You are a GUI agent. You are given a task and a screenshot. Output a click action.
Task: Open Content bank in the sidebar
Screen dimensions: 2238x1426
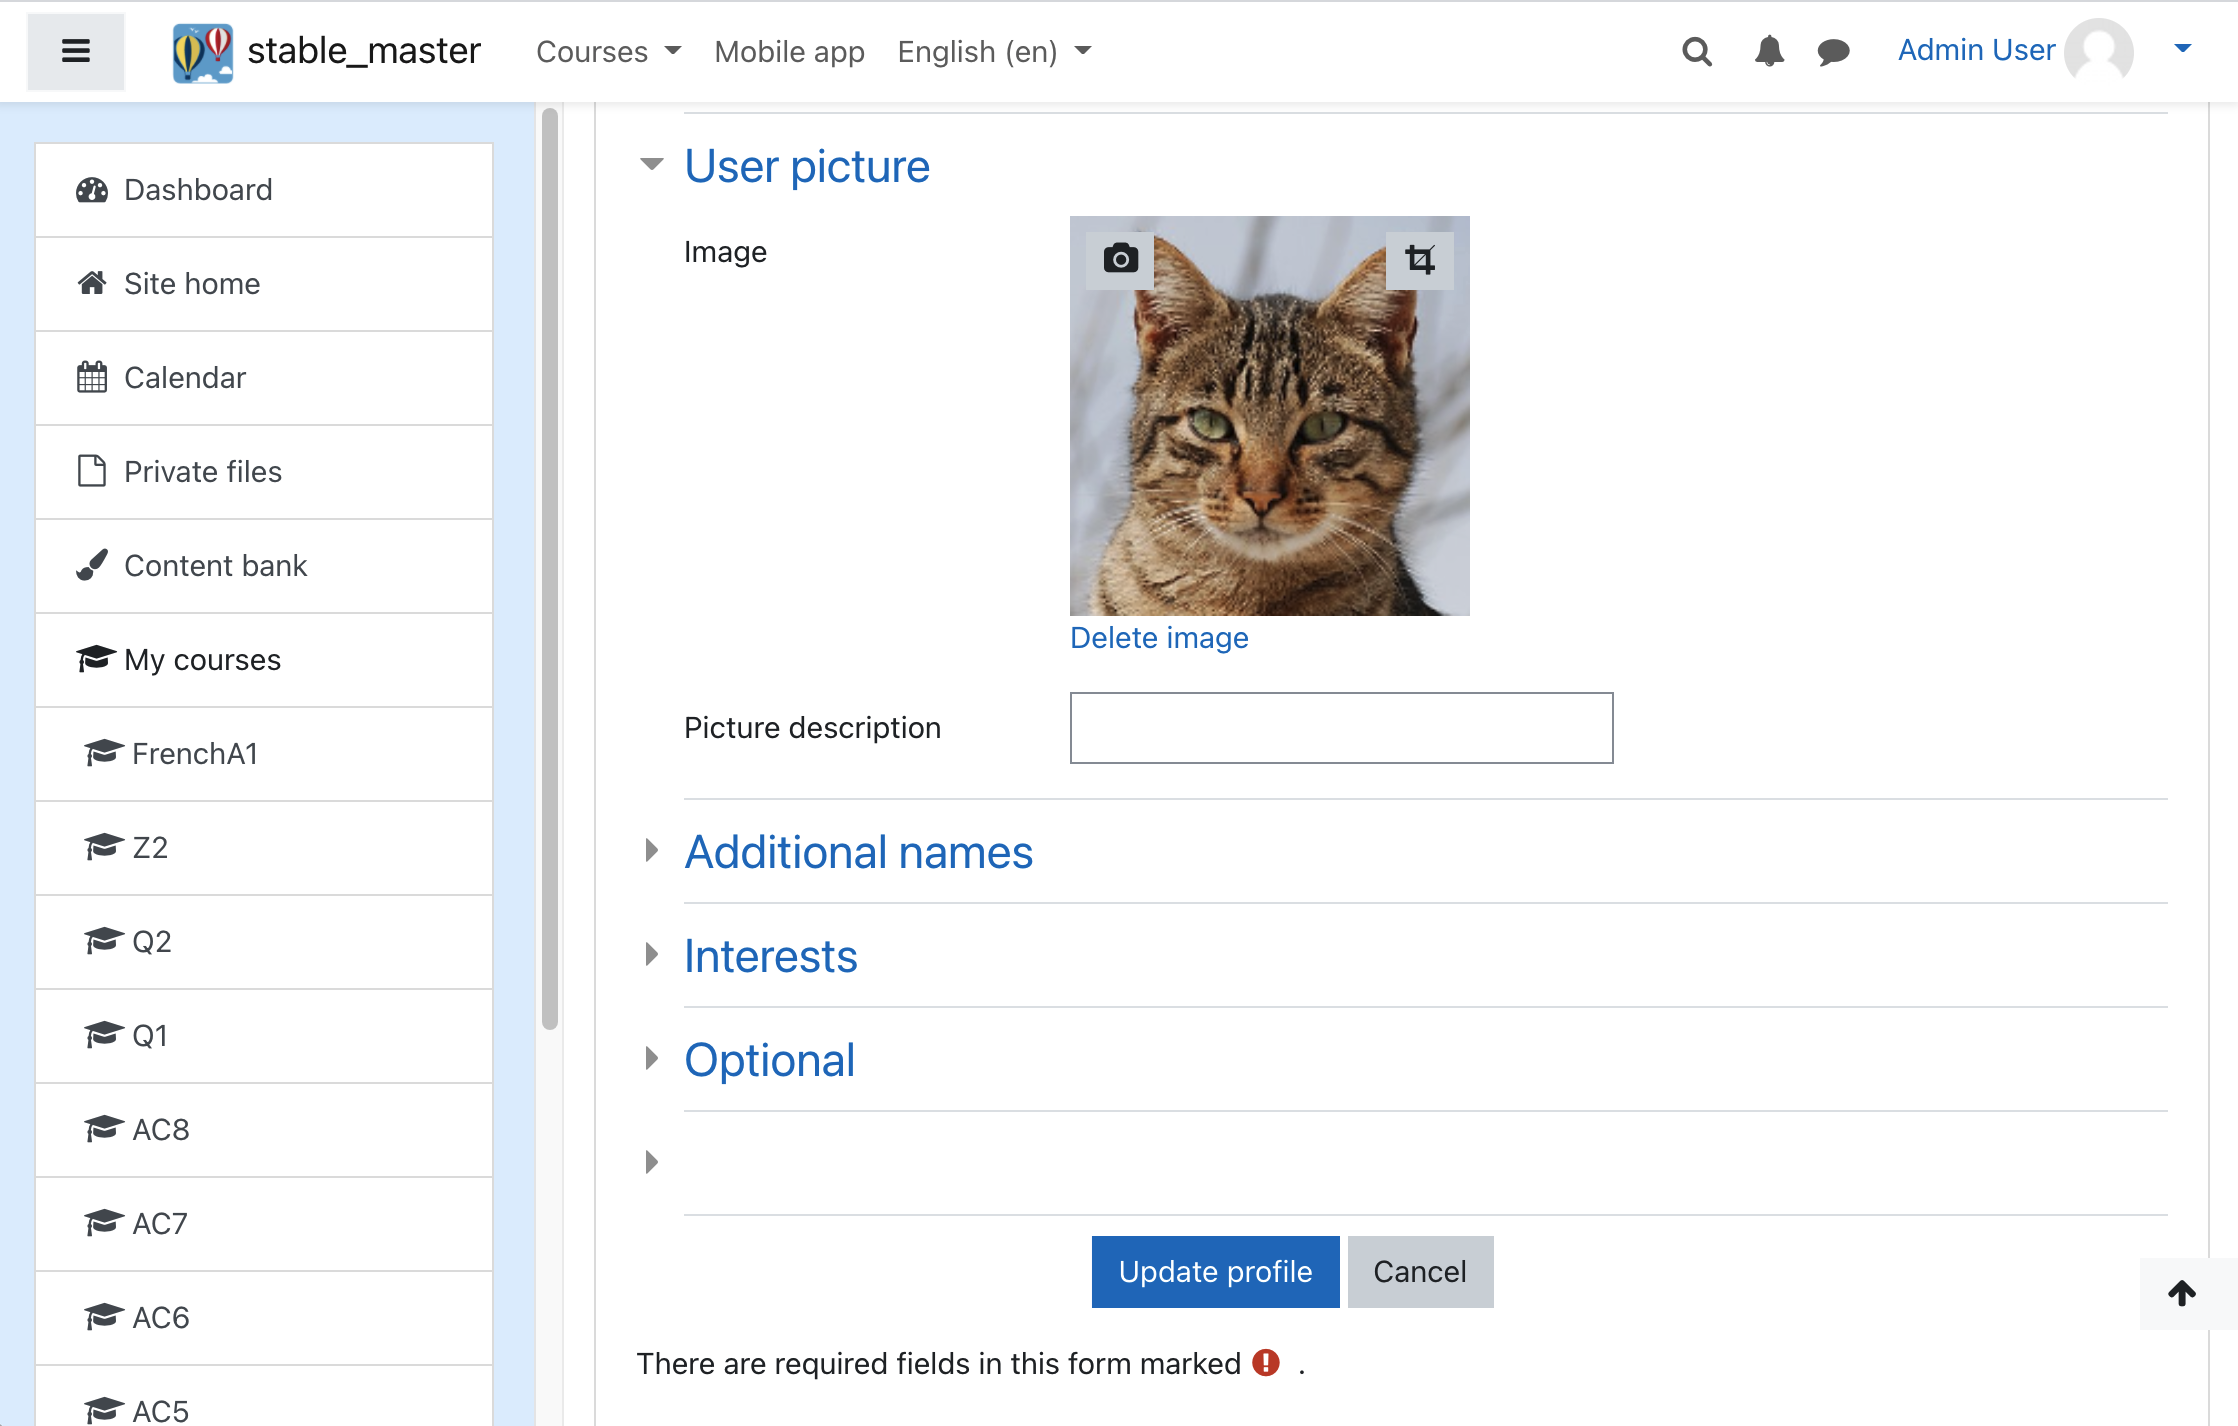(264, 566)
